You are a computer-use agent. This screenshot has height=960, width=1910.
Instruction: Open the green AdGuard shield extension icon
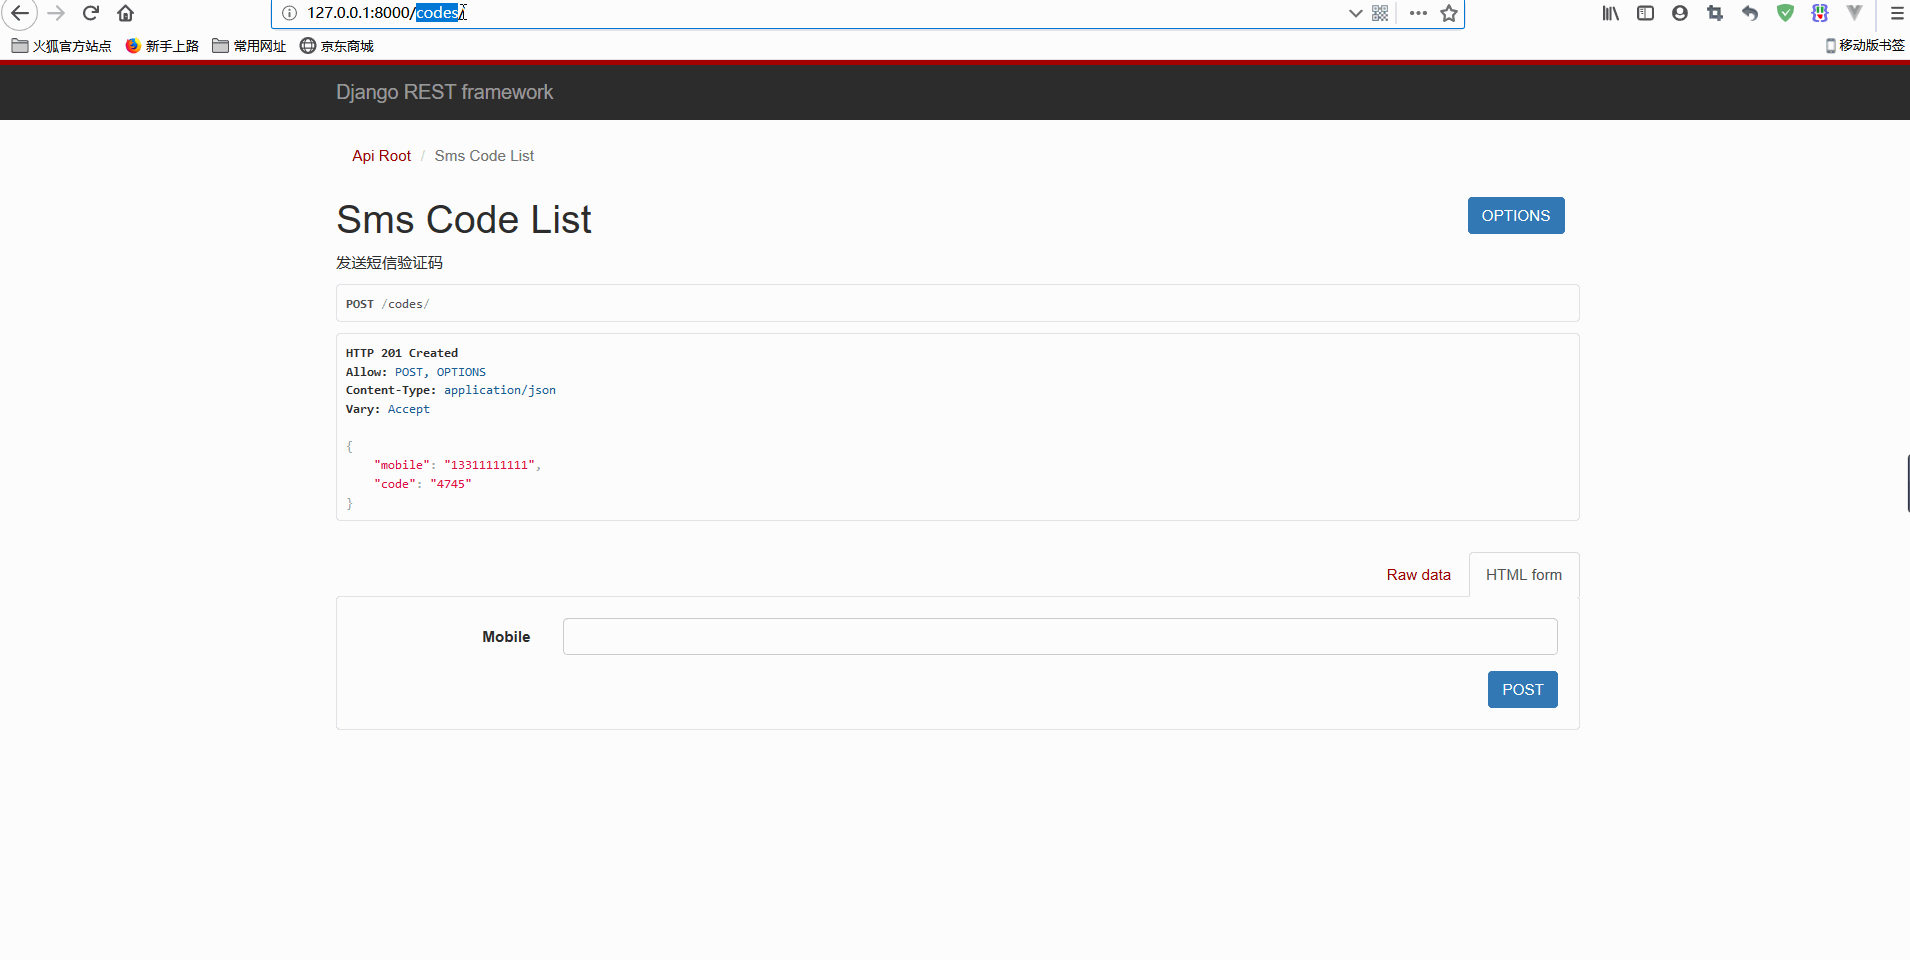click(x=1786, y=13)
